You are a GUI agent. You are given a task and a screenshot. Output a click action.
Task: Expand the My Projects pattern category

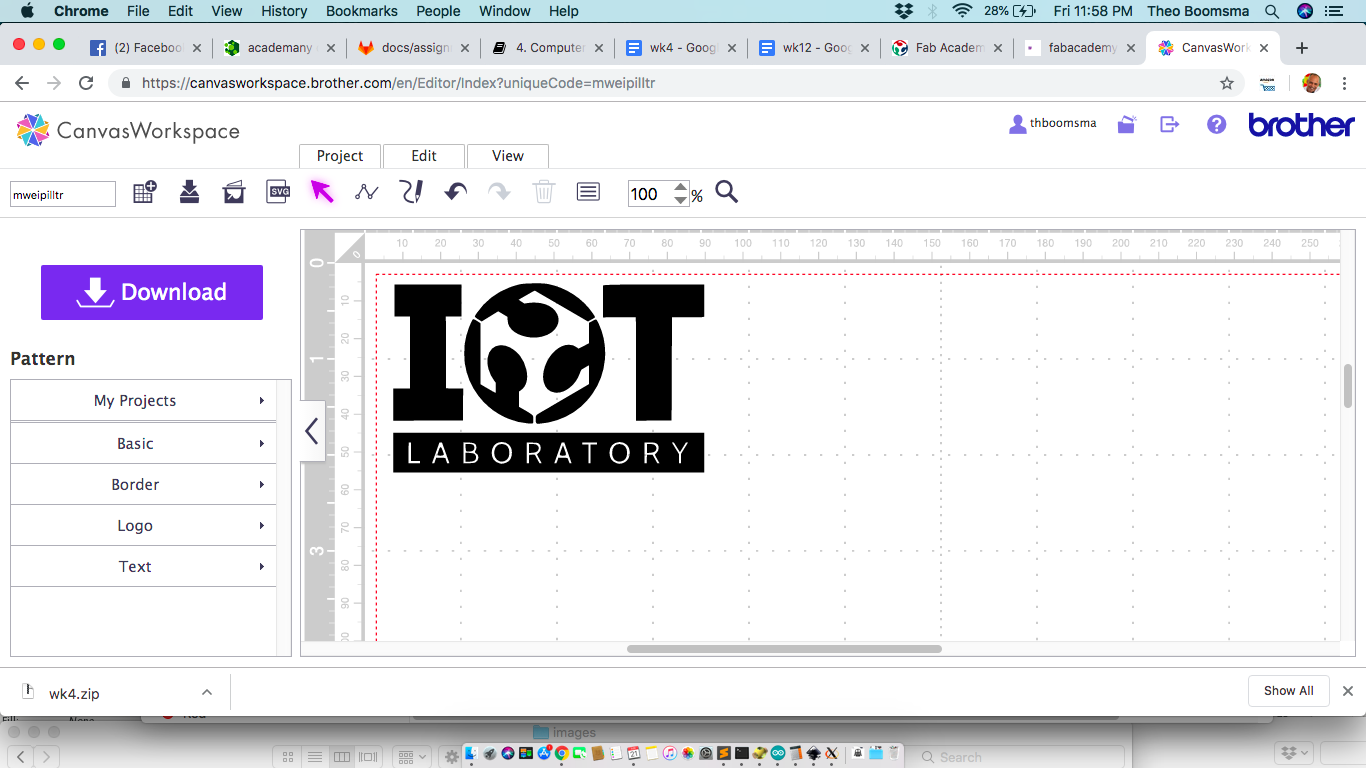point(143,400)
